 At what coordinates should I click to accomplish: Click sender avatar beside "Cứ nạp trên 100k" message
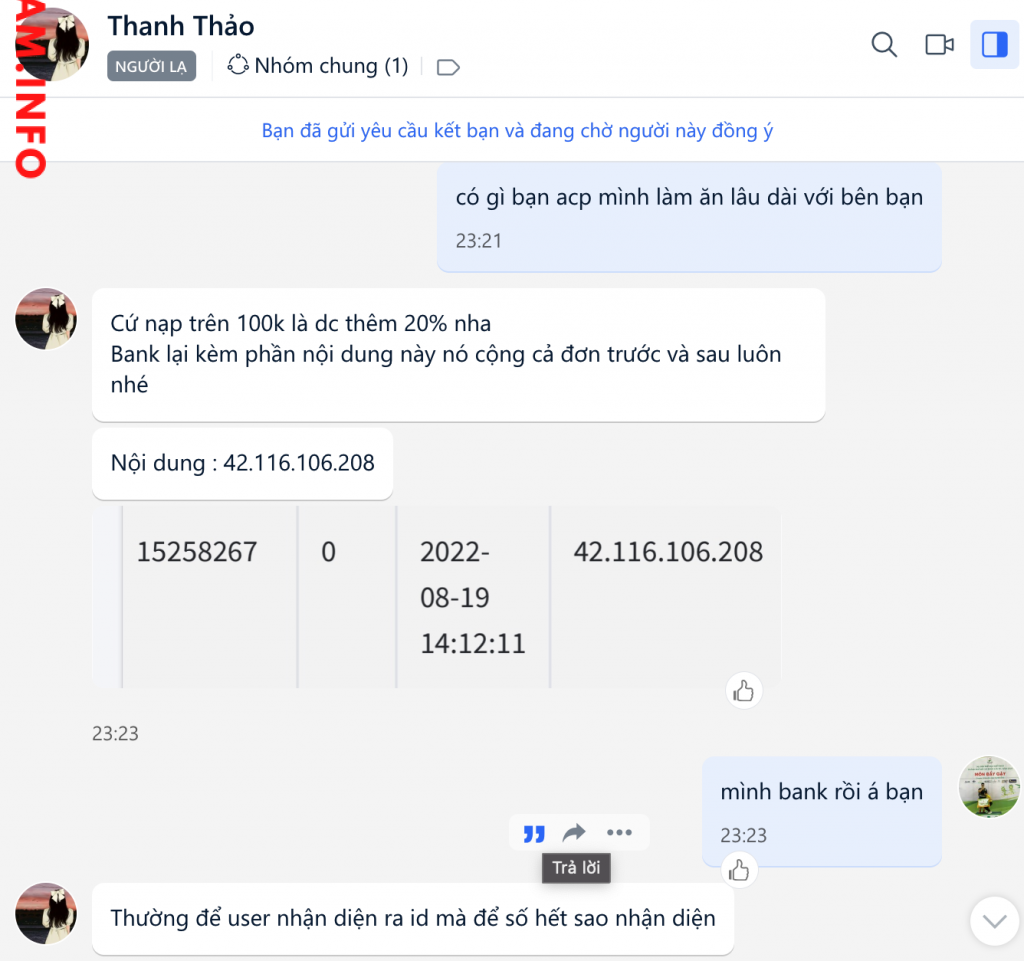tap(46, 319)
